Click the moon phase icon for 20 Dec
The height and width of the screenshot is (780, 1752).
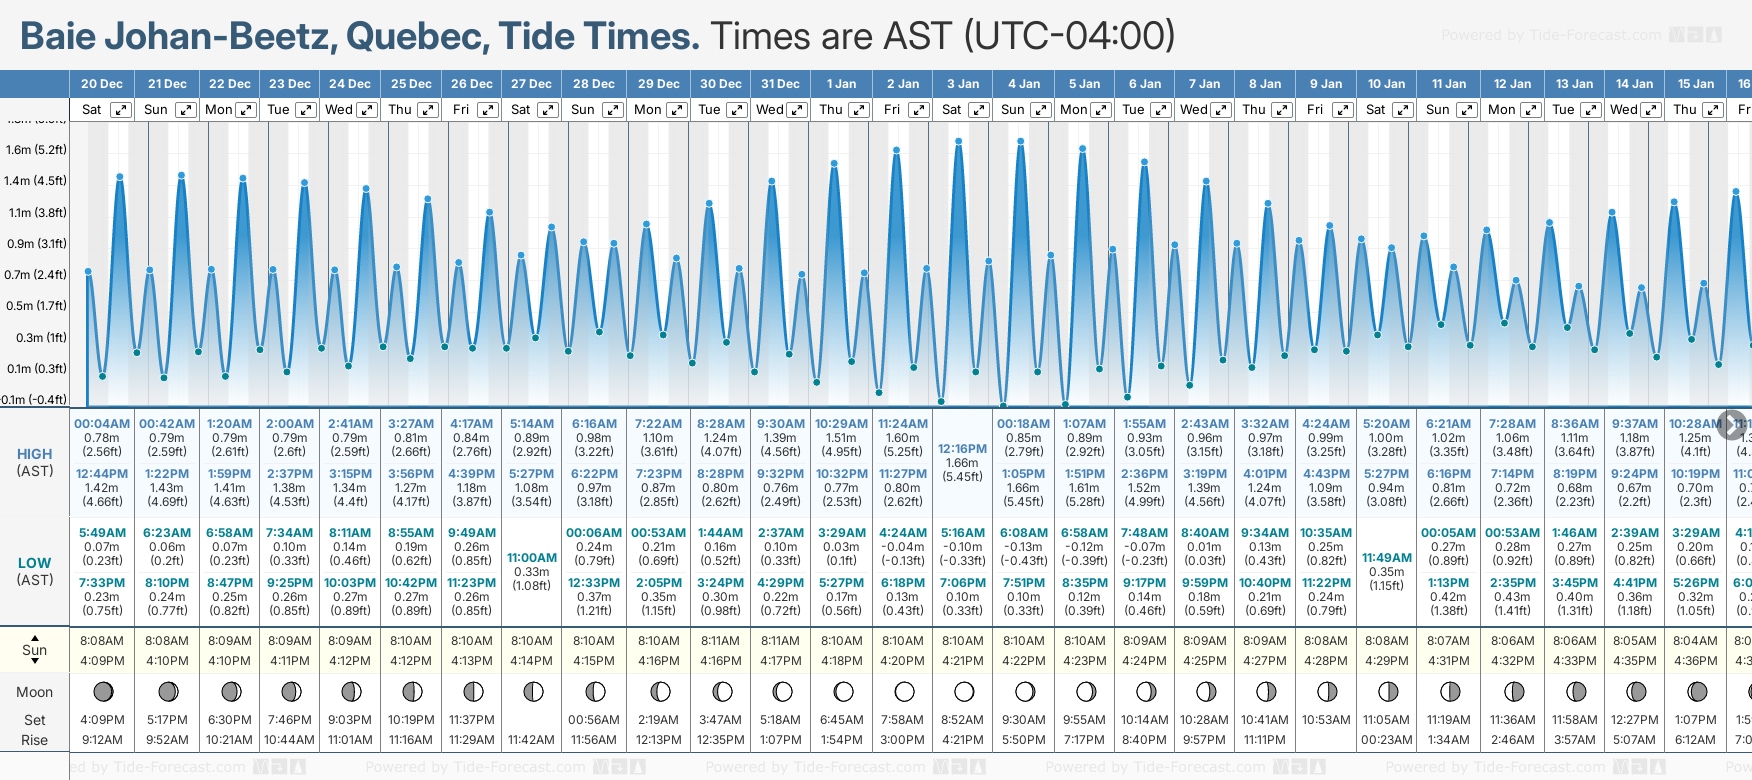(102, 691)
